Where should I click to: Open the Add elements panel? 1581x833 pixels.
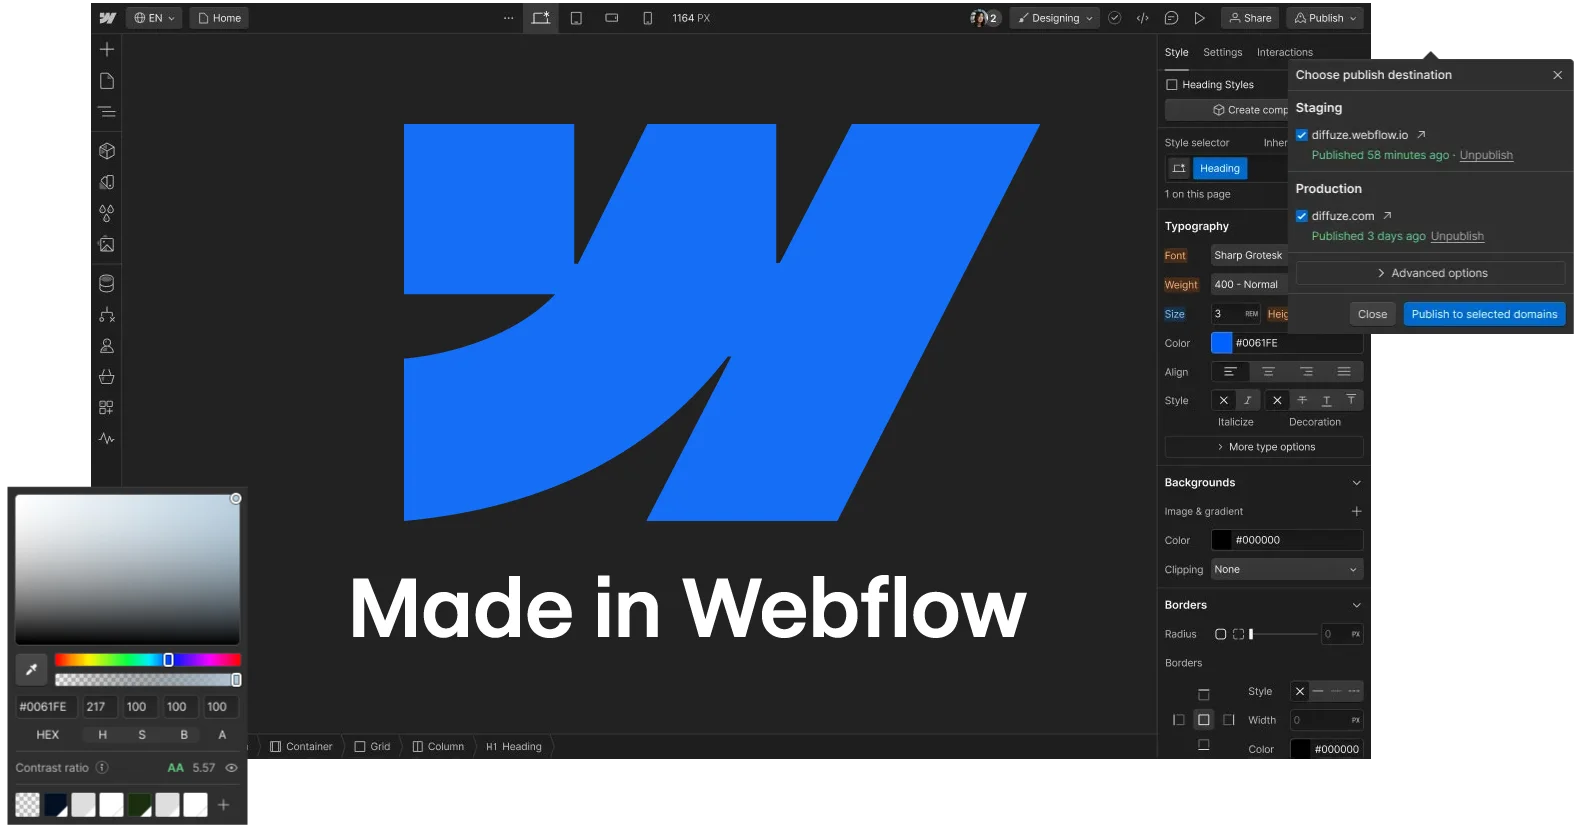coord(107,49)
